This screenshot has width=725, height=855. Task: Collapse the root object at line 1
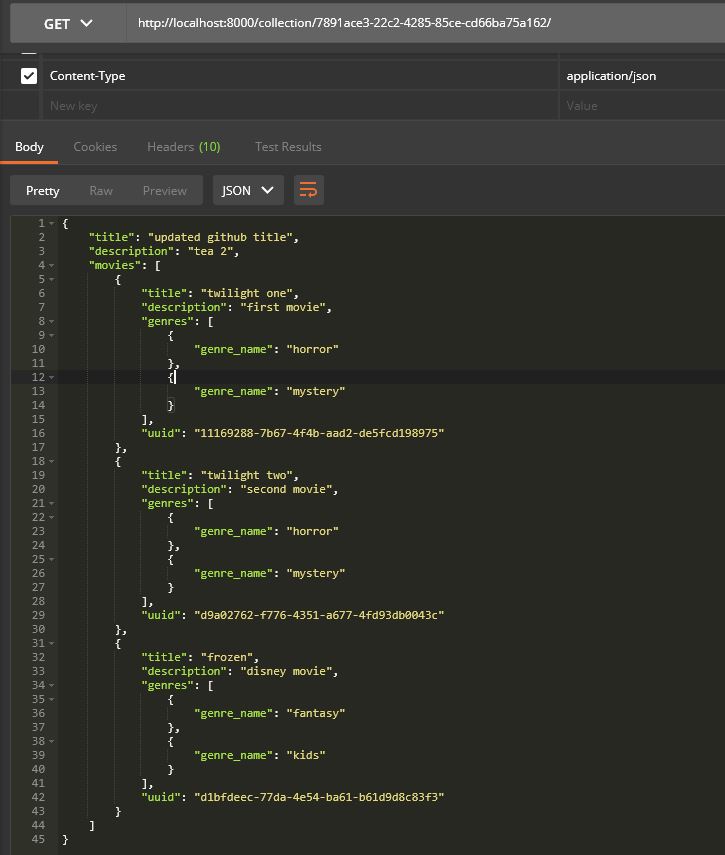click(x=51, y=224)
